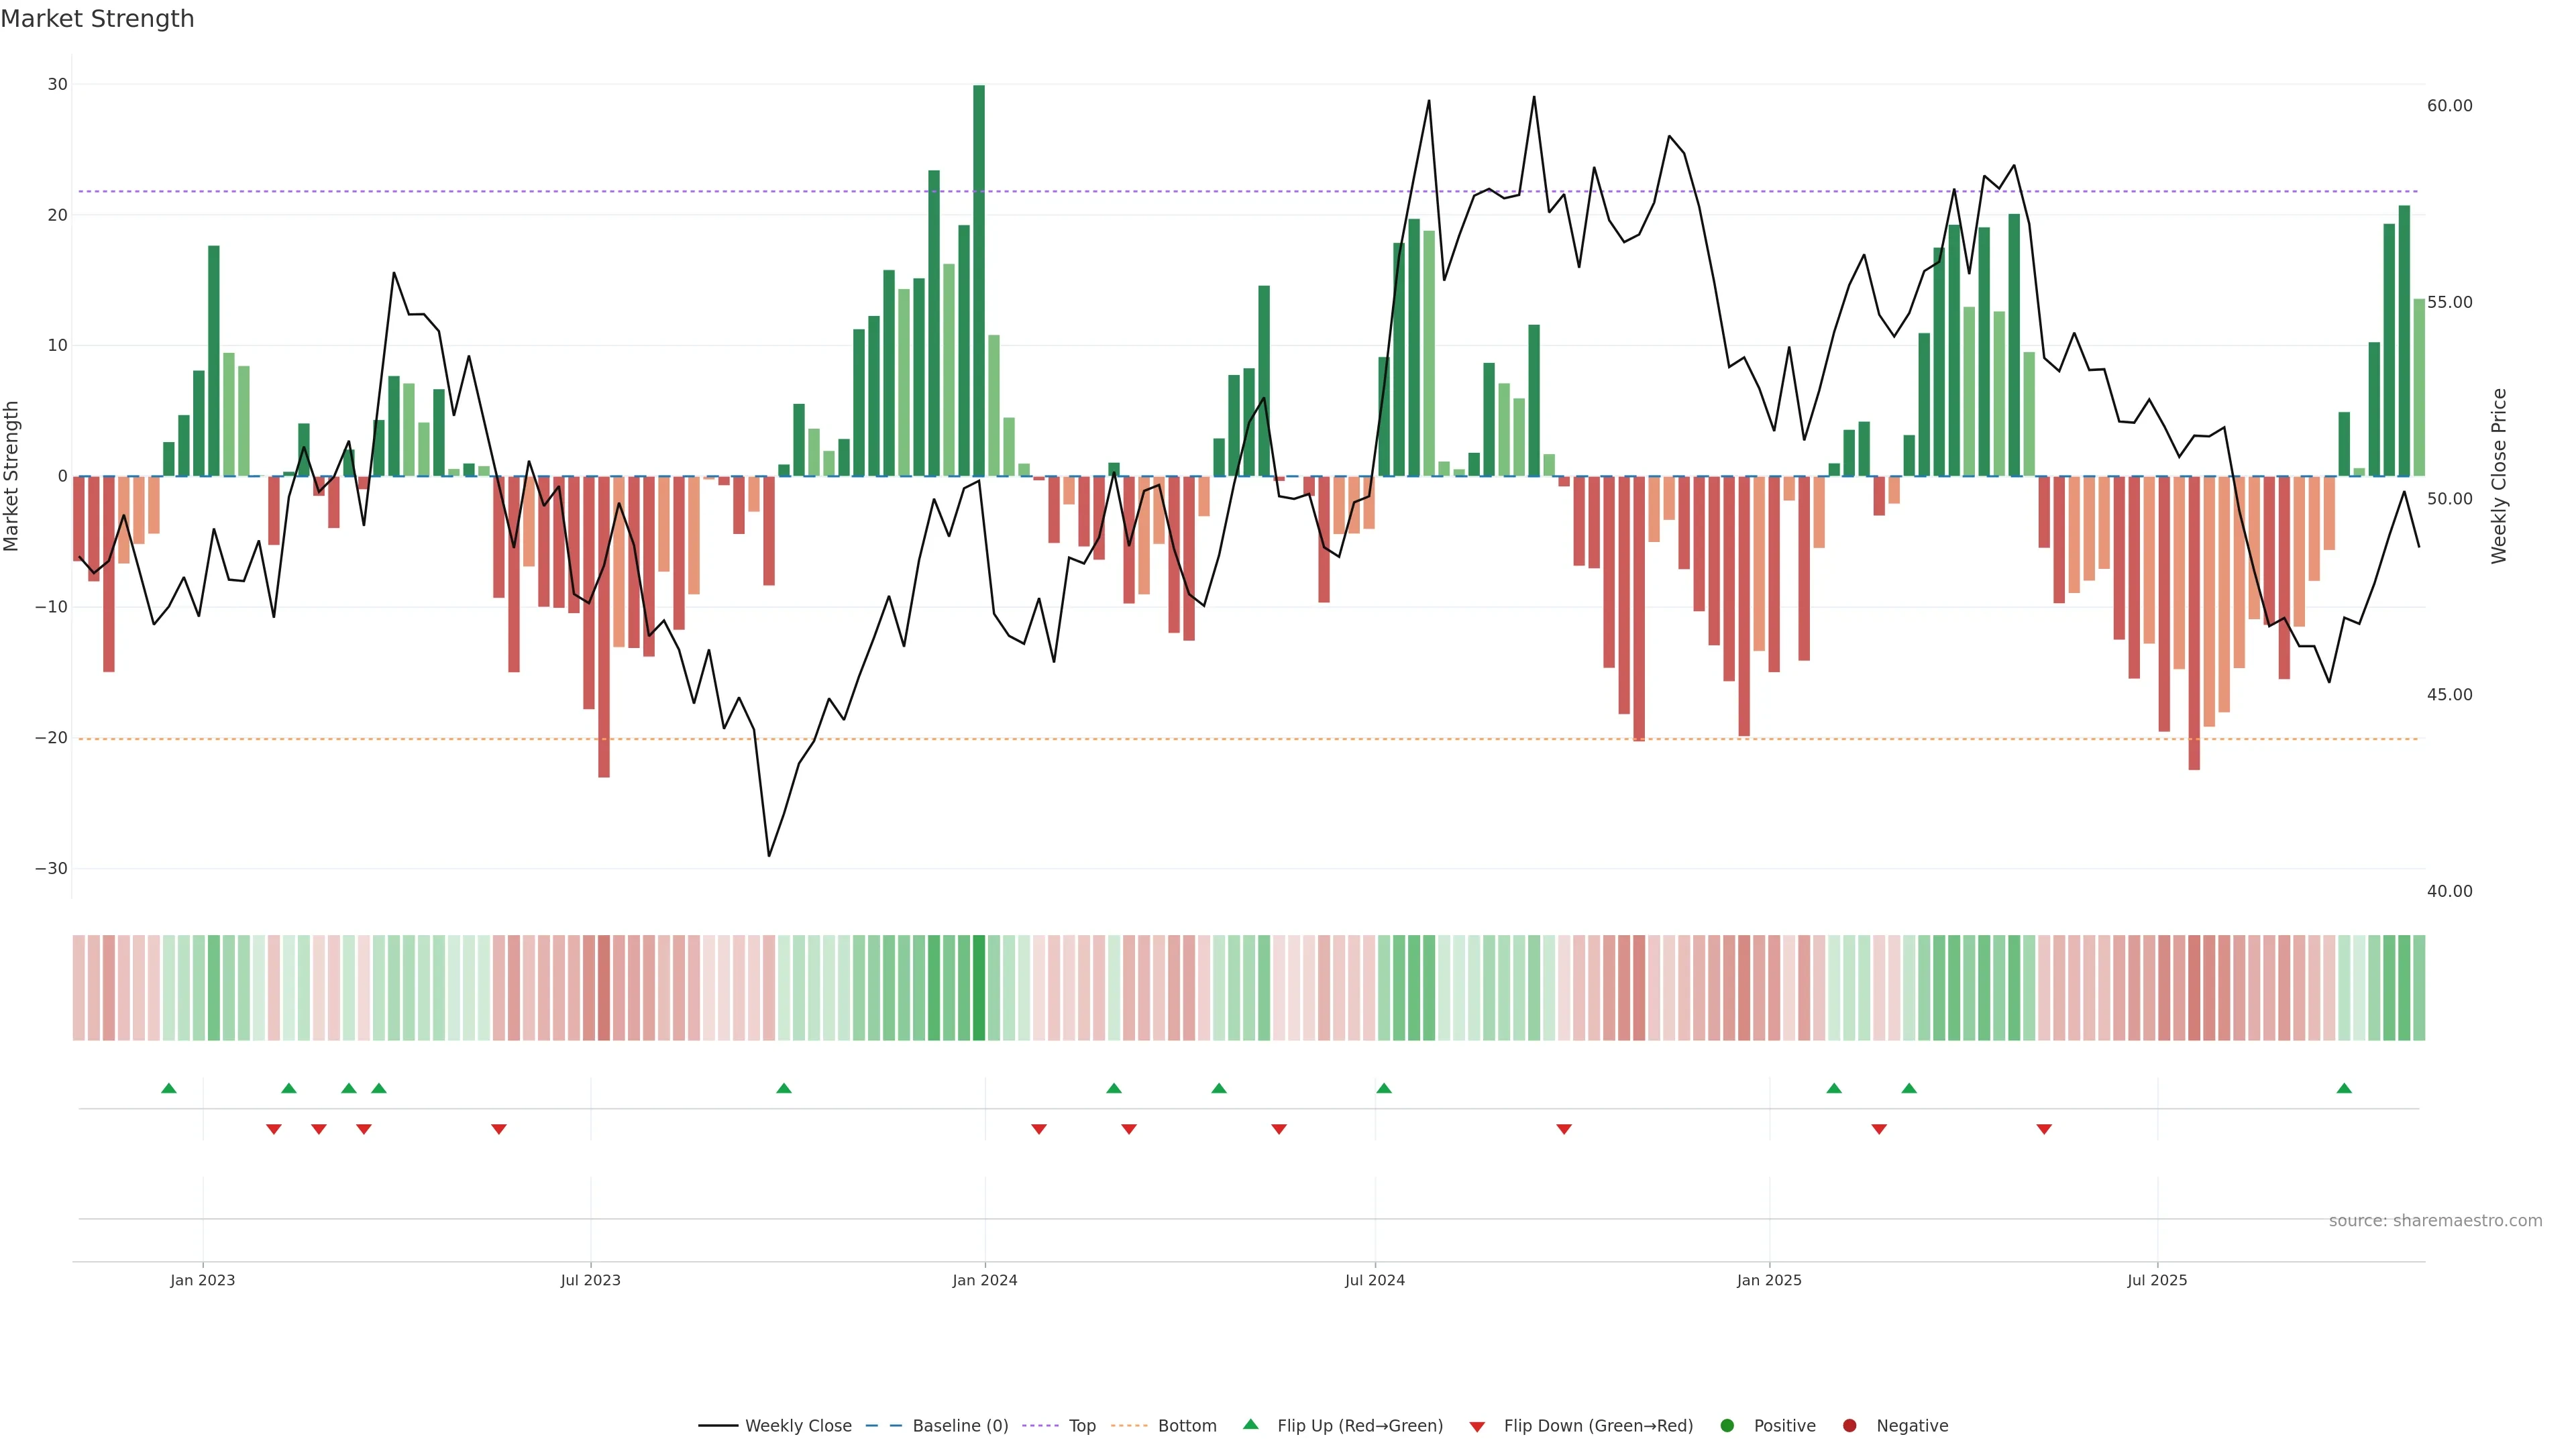Click the Flip Down red triangle legend icon

click(1477, 1427)
